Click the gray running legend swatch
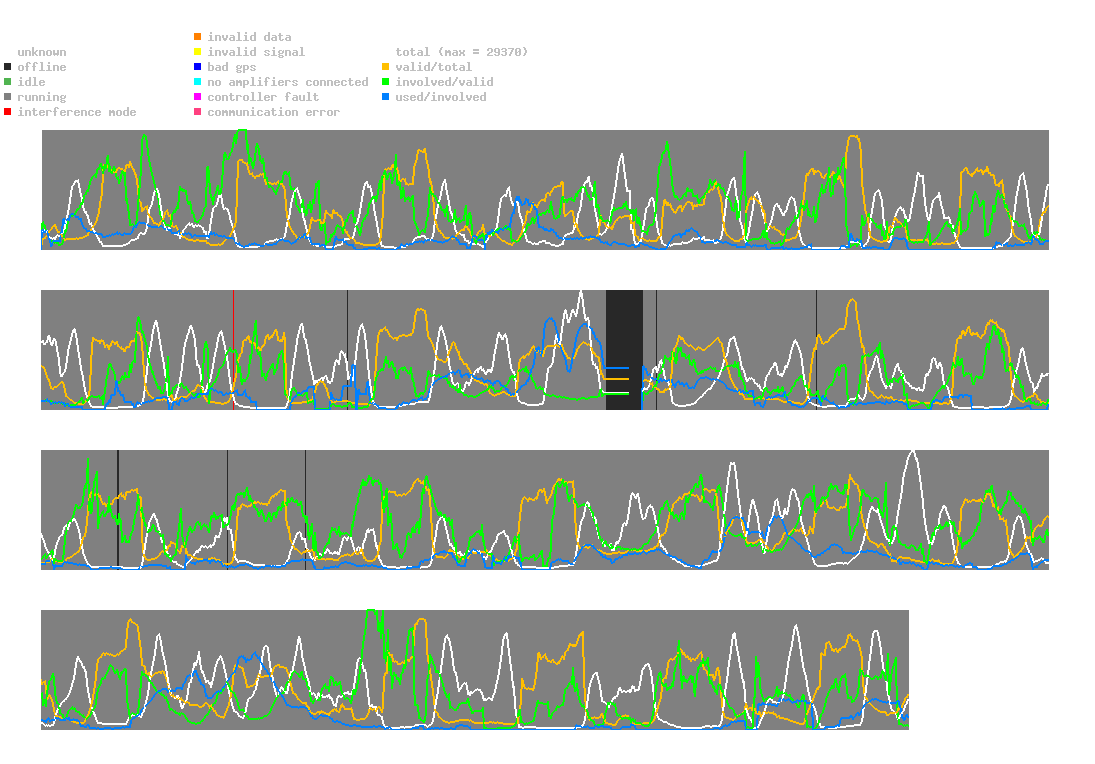The image size is (1095, 764). (x=8, y=97)
